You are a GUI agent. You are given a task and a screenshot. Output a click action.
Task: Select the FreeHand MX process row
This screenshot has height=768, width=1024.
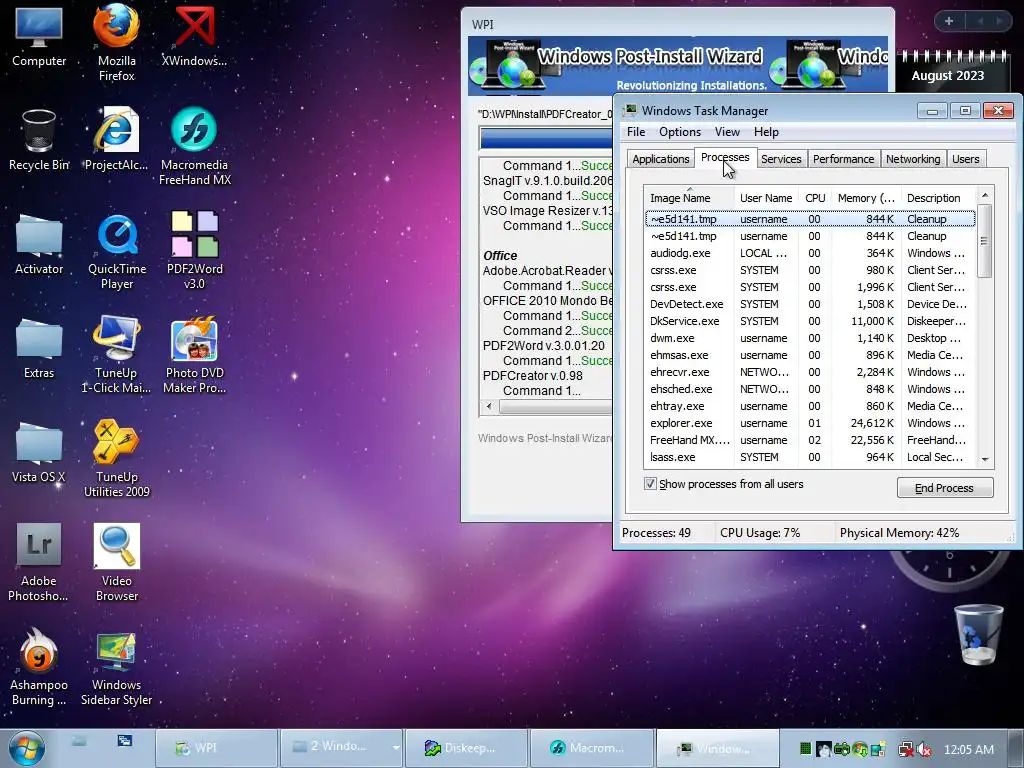coord(810,440)
